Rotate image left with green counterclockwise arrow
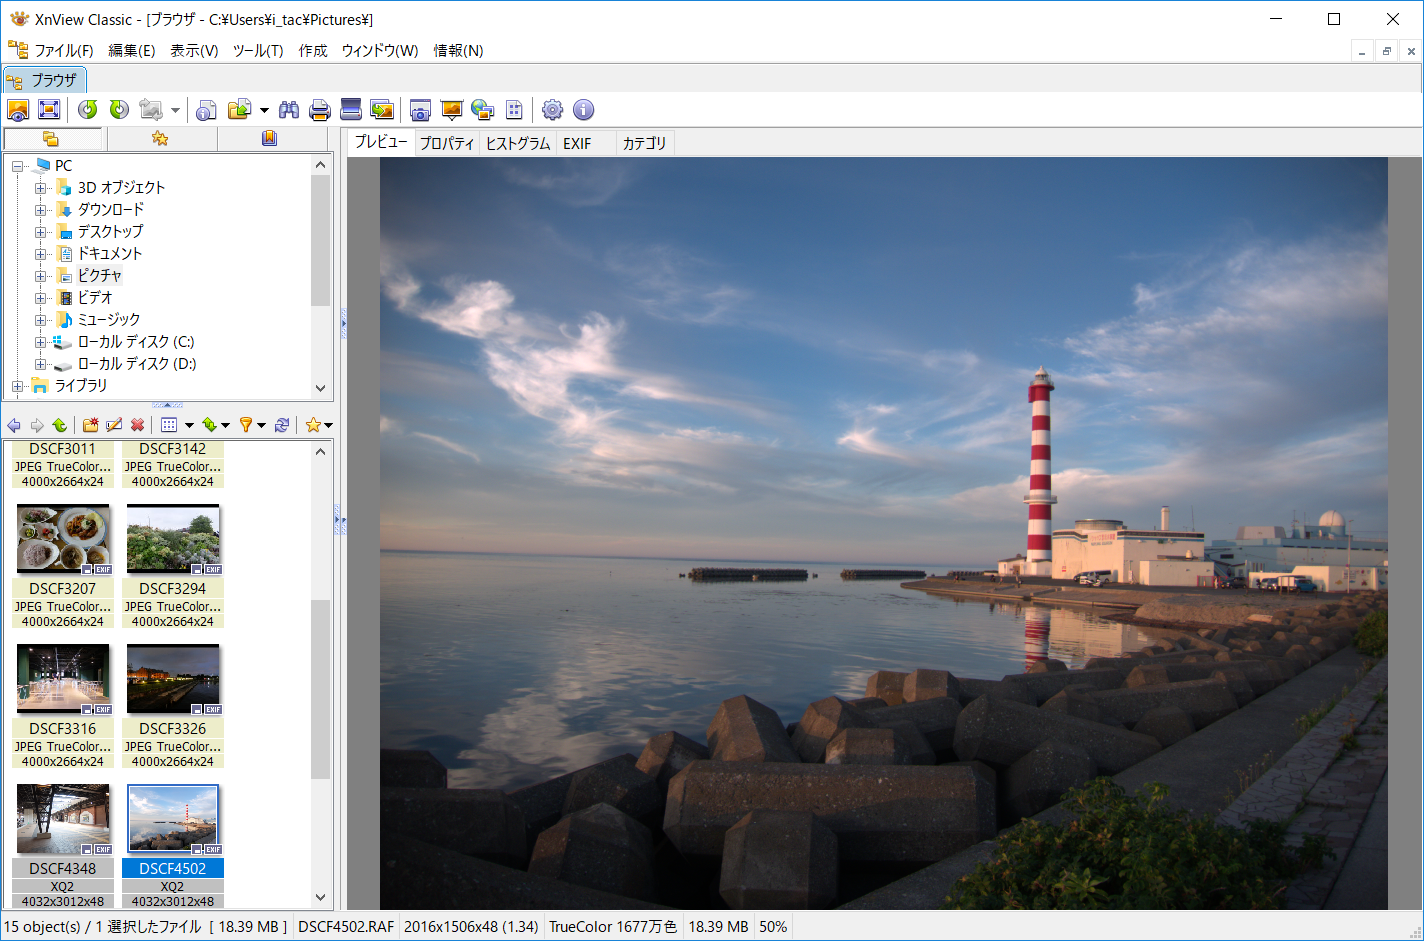The height and width of the screenshot is (941, 1424). [x=88, y=110]
